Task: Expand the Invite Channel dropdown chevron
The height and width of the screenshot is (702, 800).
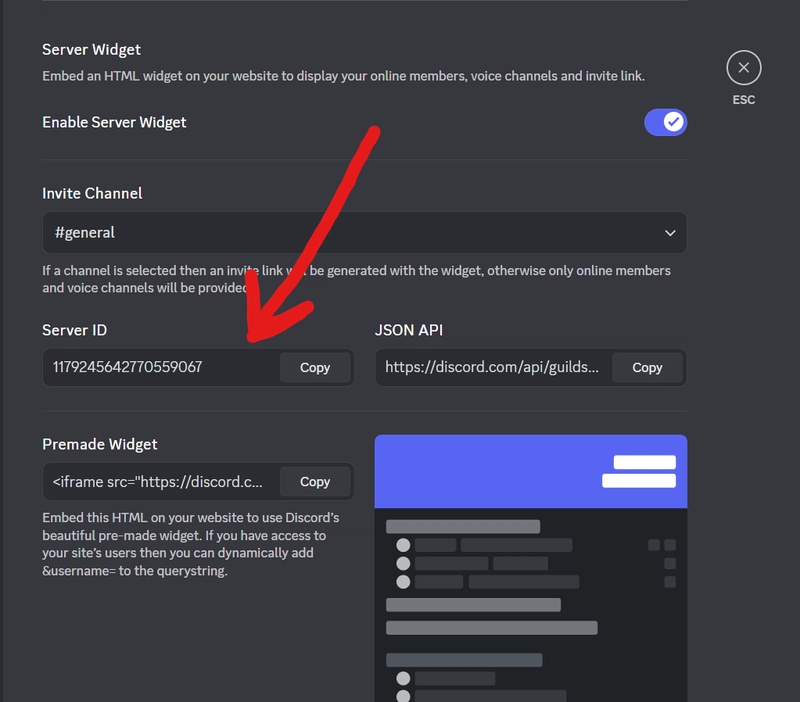Action: [670, 233]
